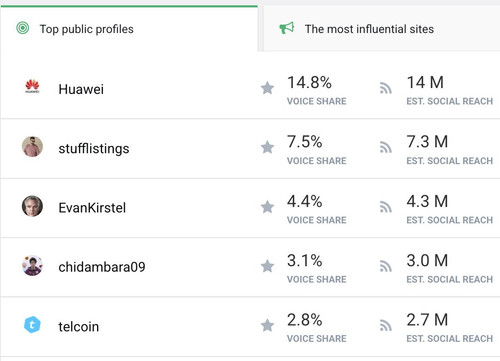Click the telcoin logo thumbnail
500x361 pixels.
coord(32,325)
